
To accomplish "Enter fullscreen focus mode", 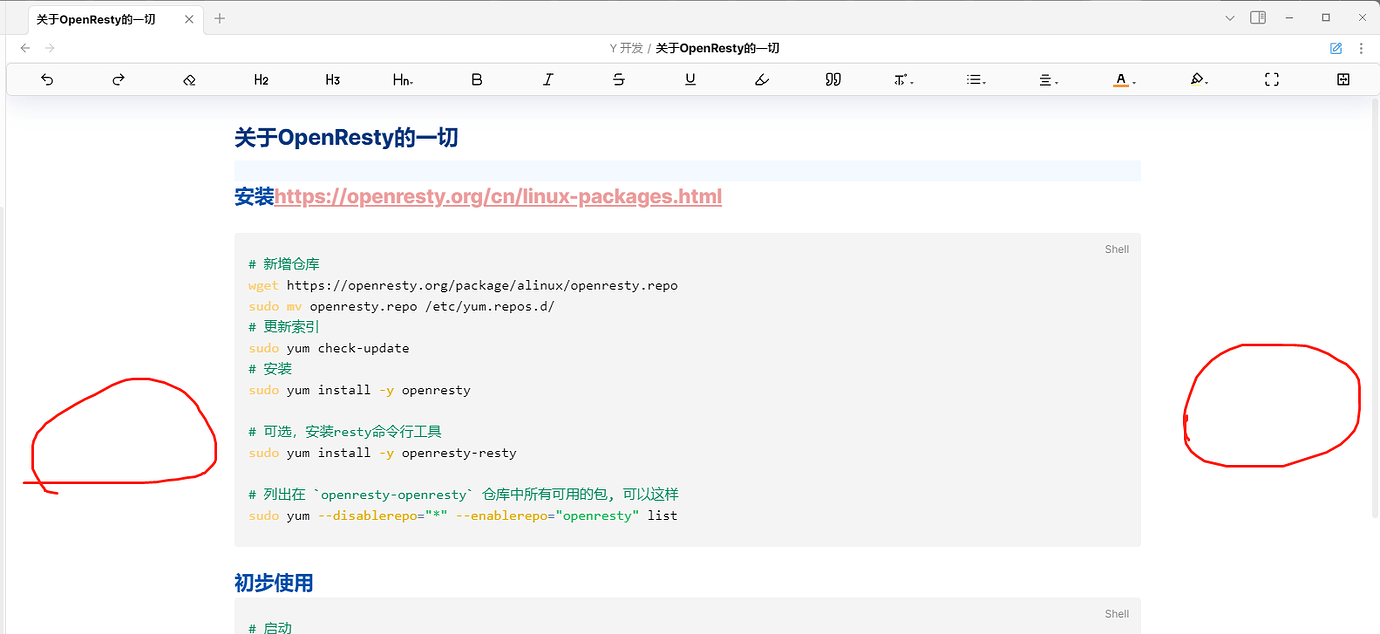I will pyautogui.click(x=1272, y=80).
